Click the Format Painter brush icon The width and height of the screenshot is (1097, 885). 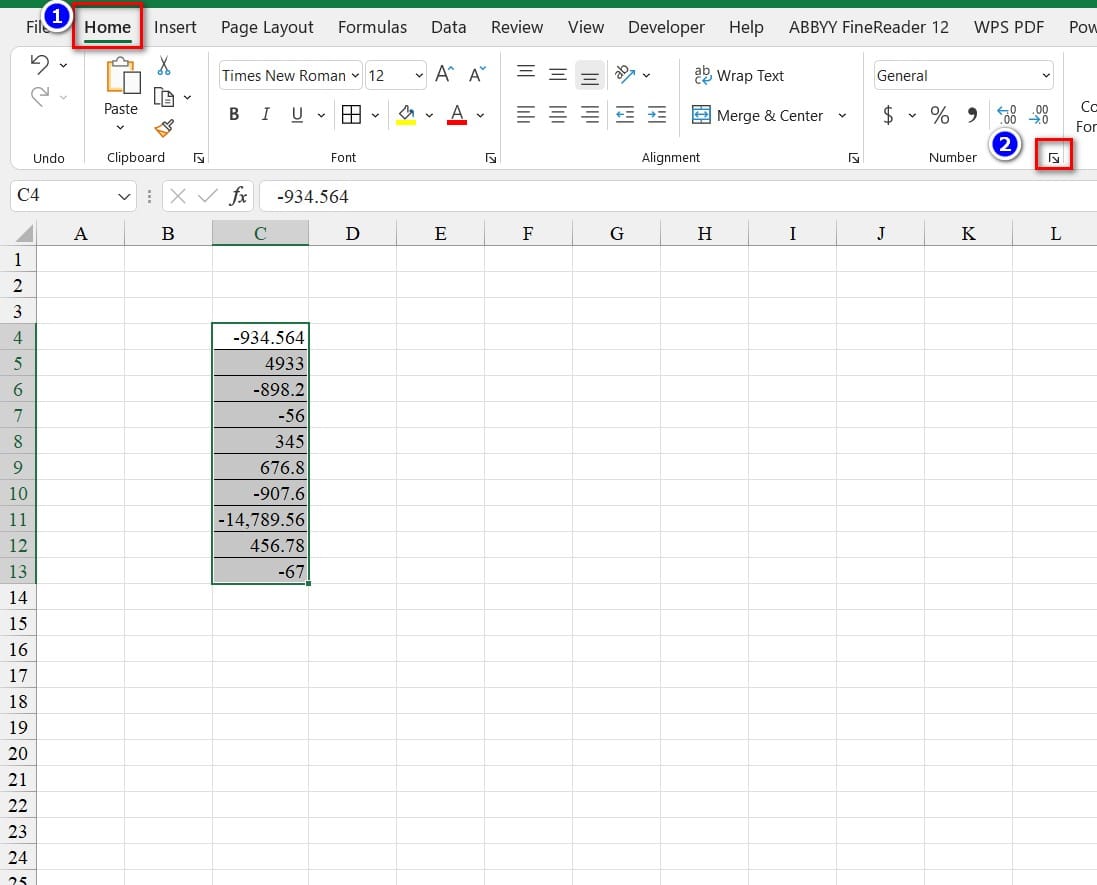click(x=164, y=128)
